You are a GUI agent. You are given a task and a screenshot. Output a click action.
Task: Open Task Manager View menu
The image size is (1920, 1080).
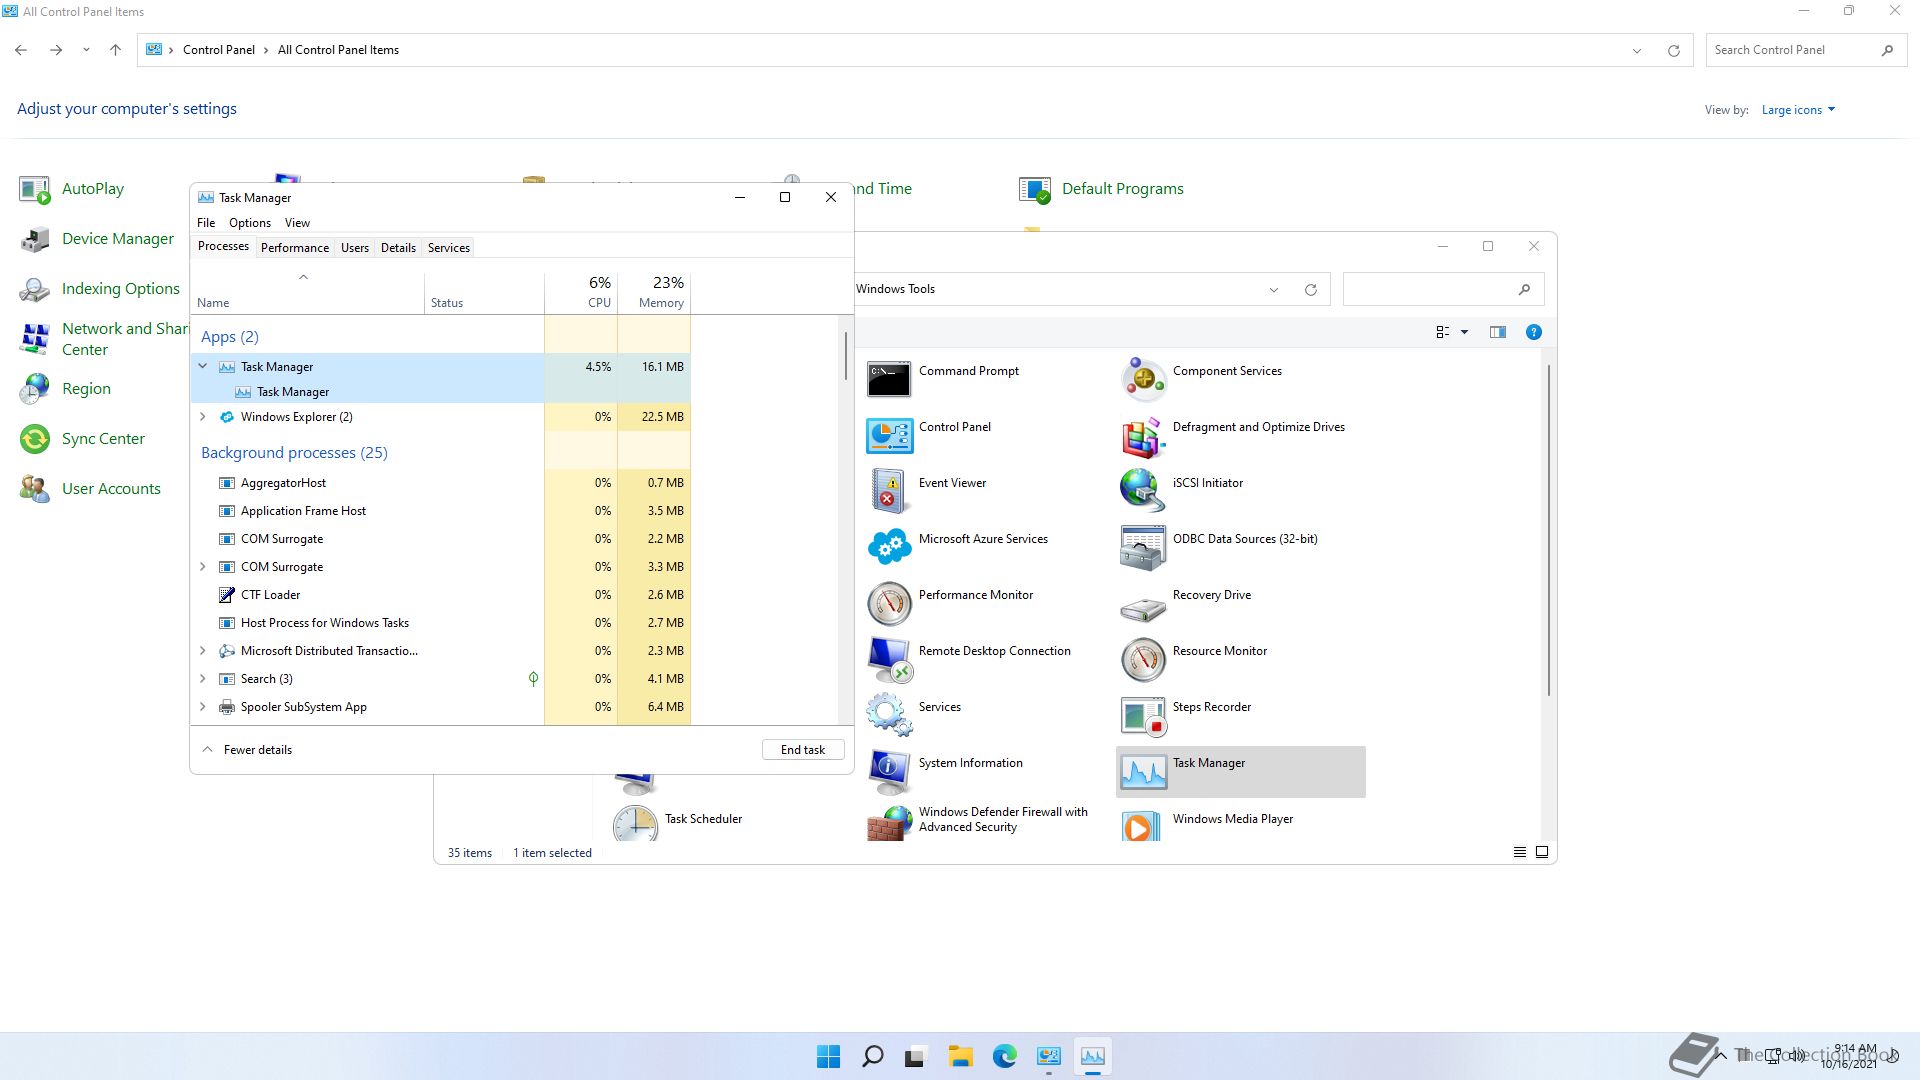pyautogui.click(x=297, y=223)
